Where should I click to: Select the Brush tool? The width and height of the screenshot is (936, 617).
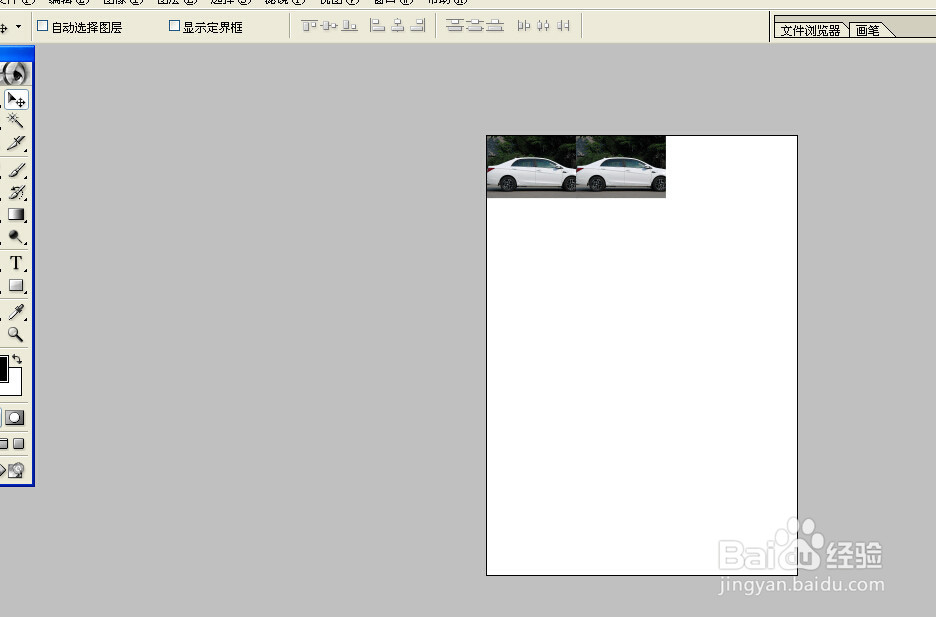pyautogui.click(x=16, y=170)
